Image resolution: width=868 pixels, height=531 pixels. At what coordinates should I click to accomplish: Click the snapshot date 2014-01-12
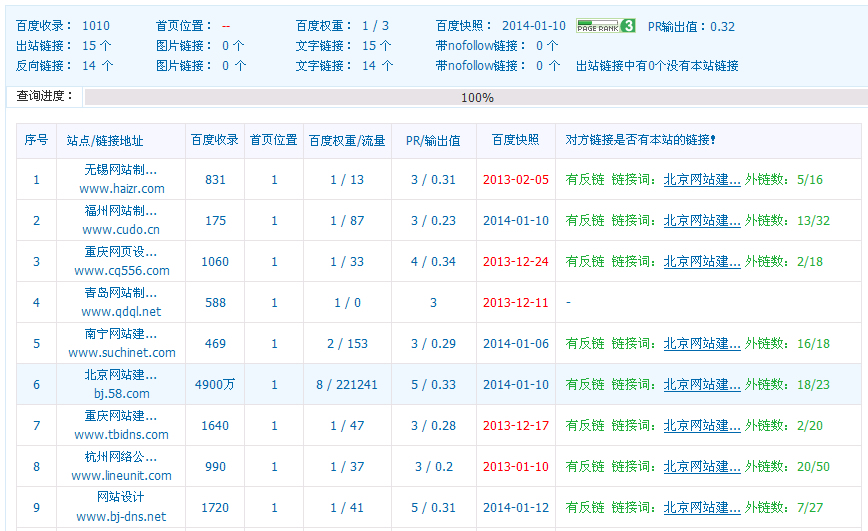(516, 508)
